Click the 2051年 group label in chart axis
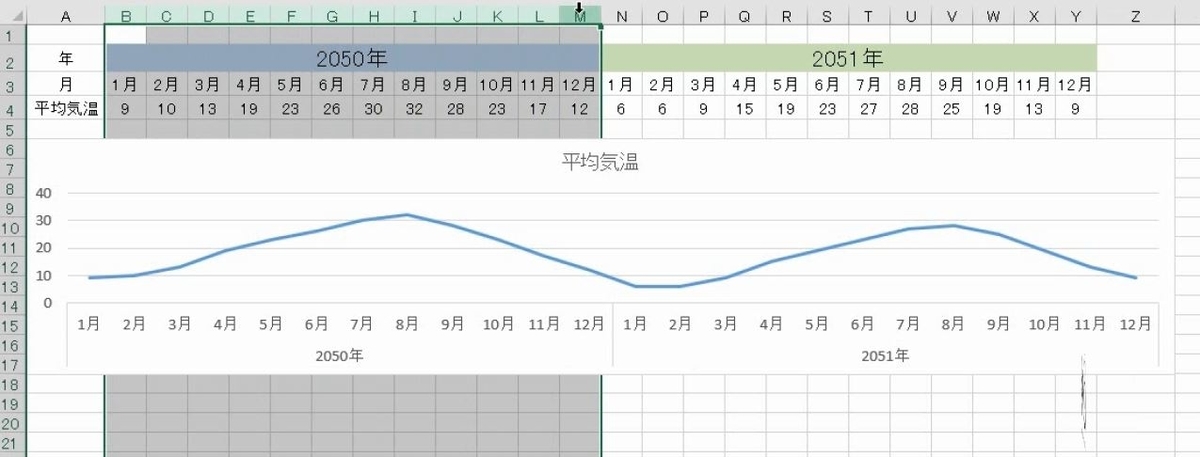The image size is (1200, 457). [885, 355]
